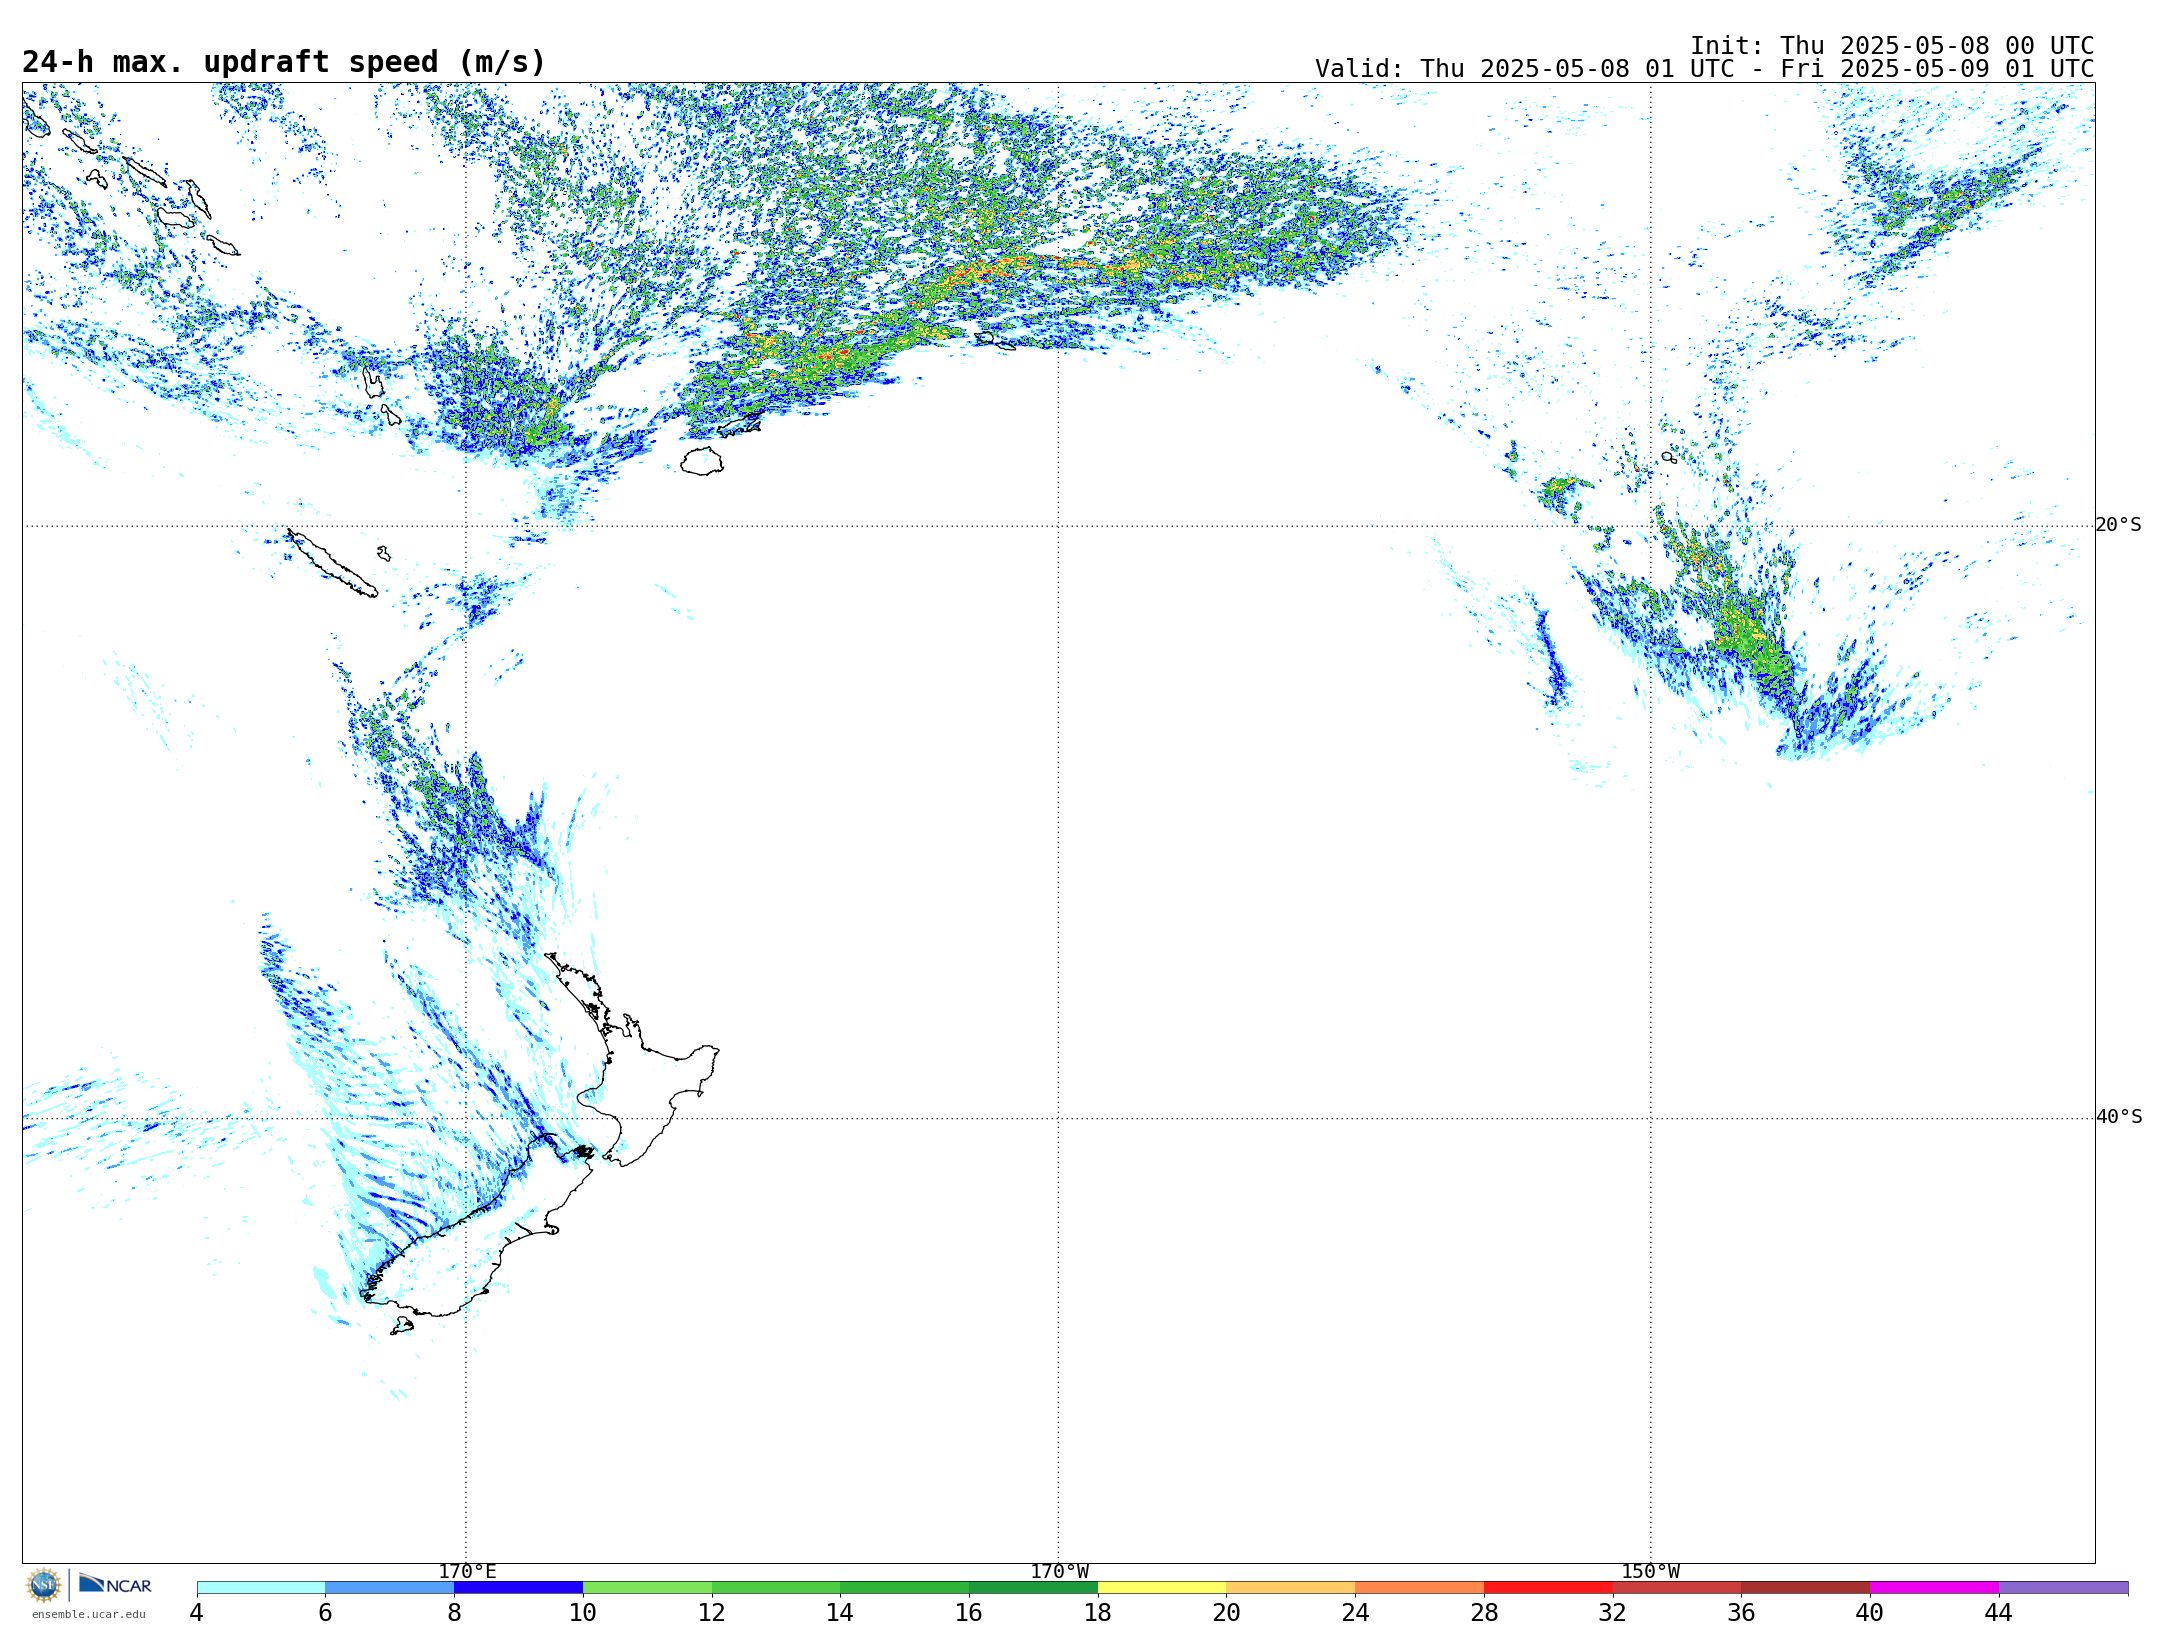Image resolution: width=2160 pixels, height=1626 pixels.
Task: Click the plot title '24-h max. updraft speed (m/s)'
Action: tap(284, 62)
